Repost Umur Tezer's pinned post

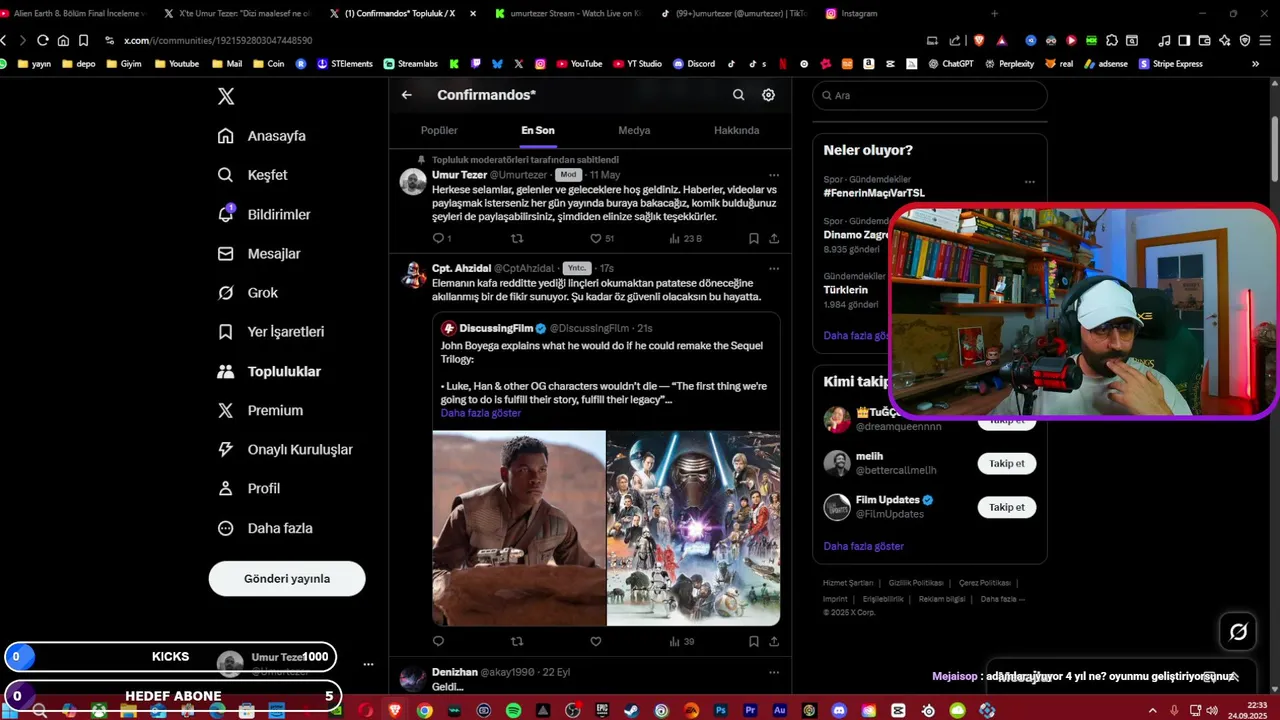(x=517, y=239)
